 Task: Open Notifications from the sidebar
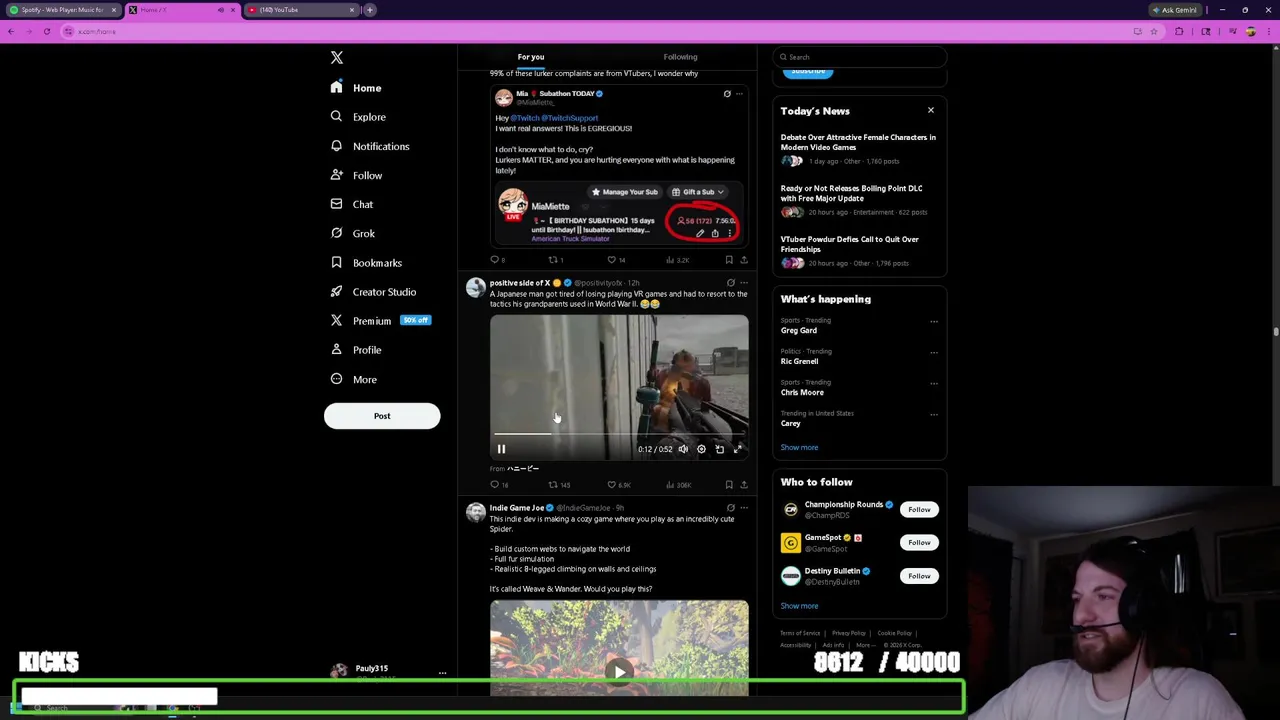point(370,146)
